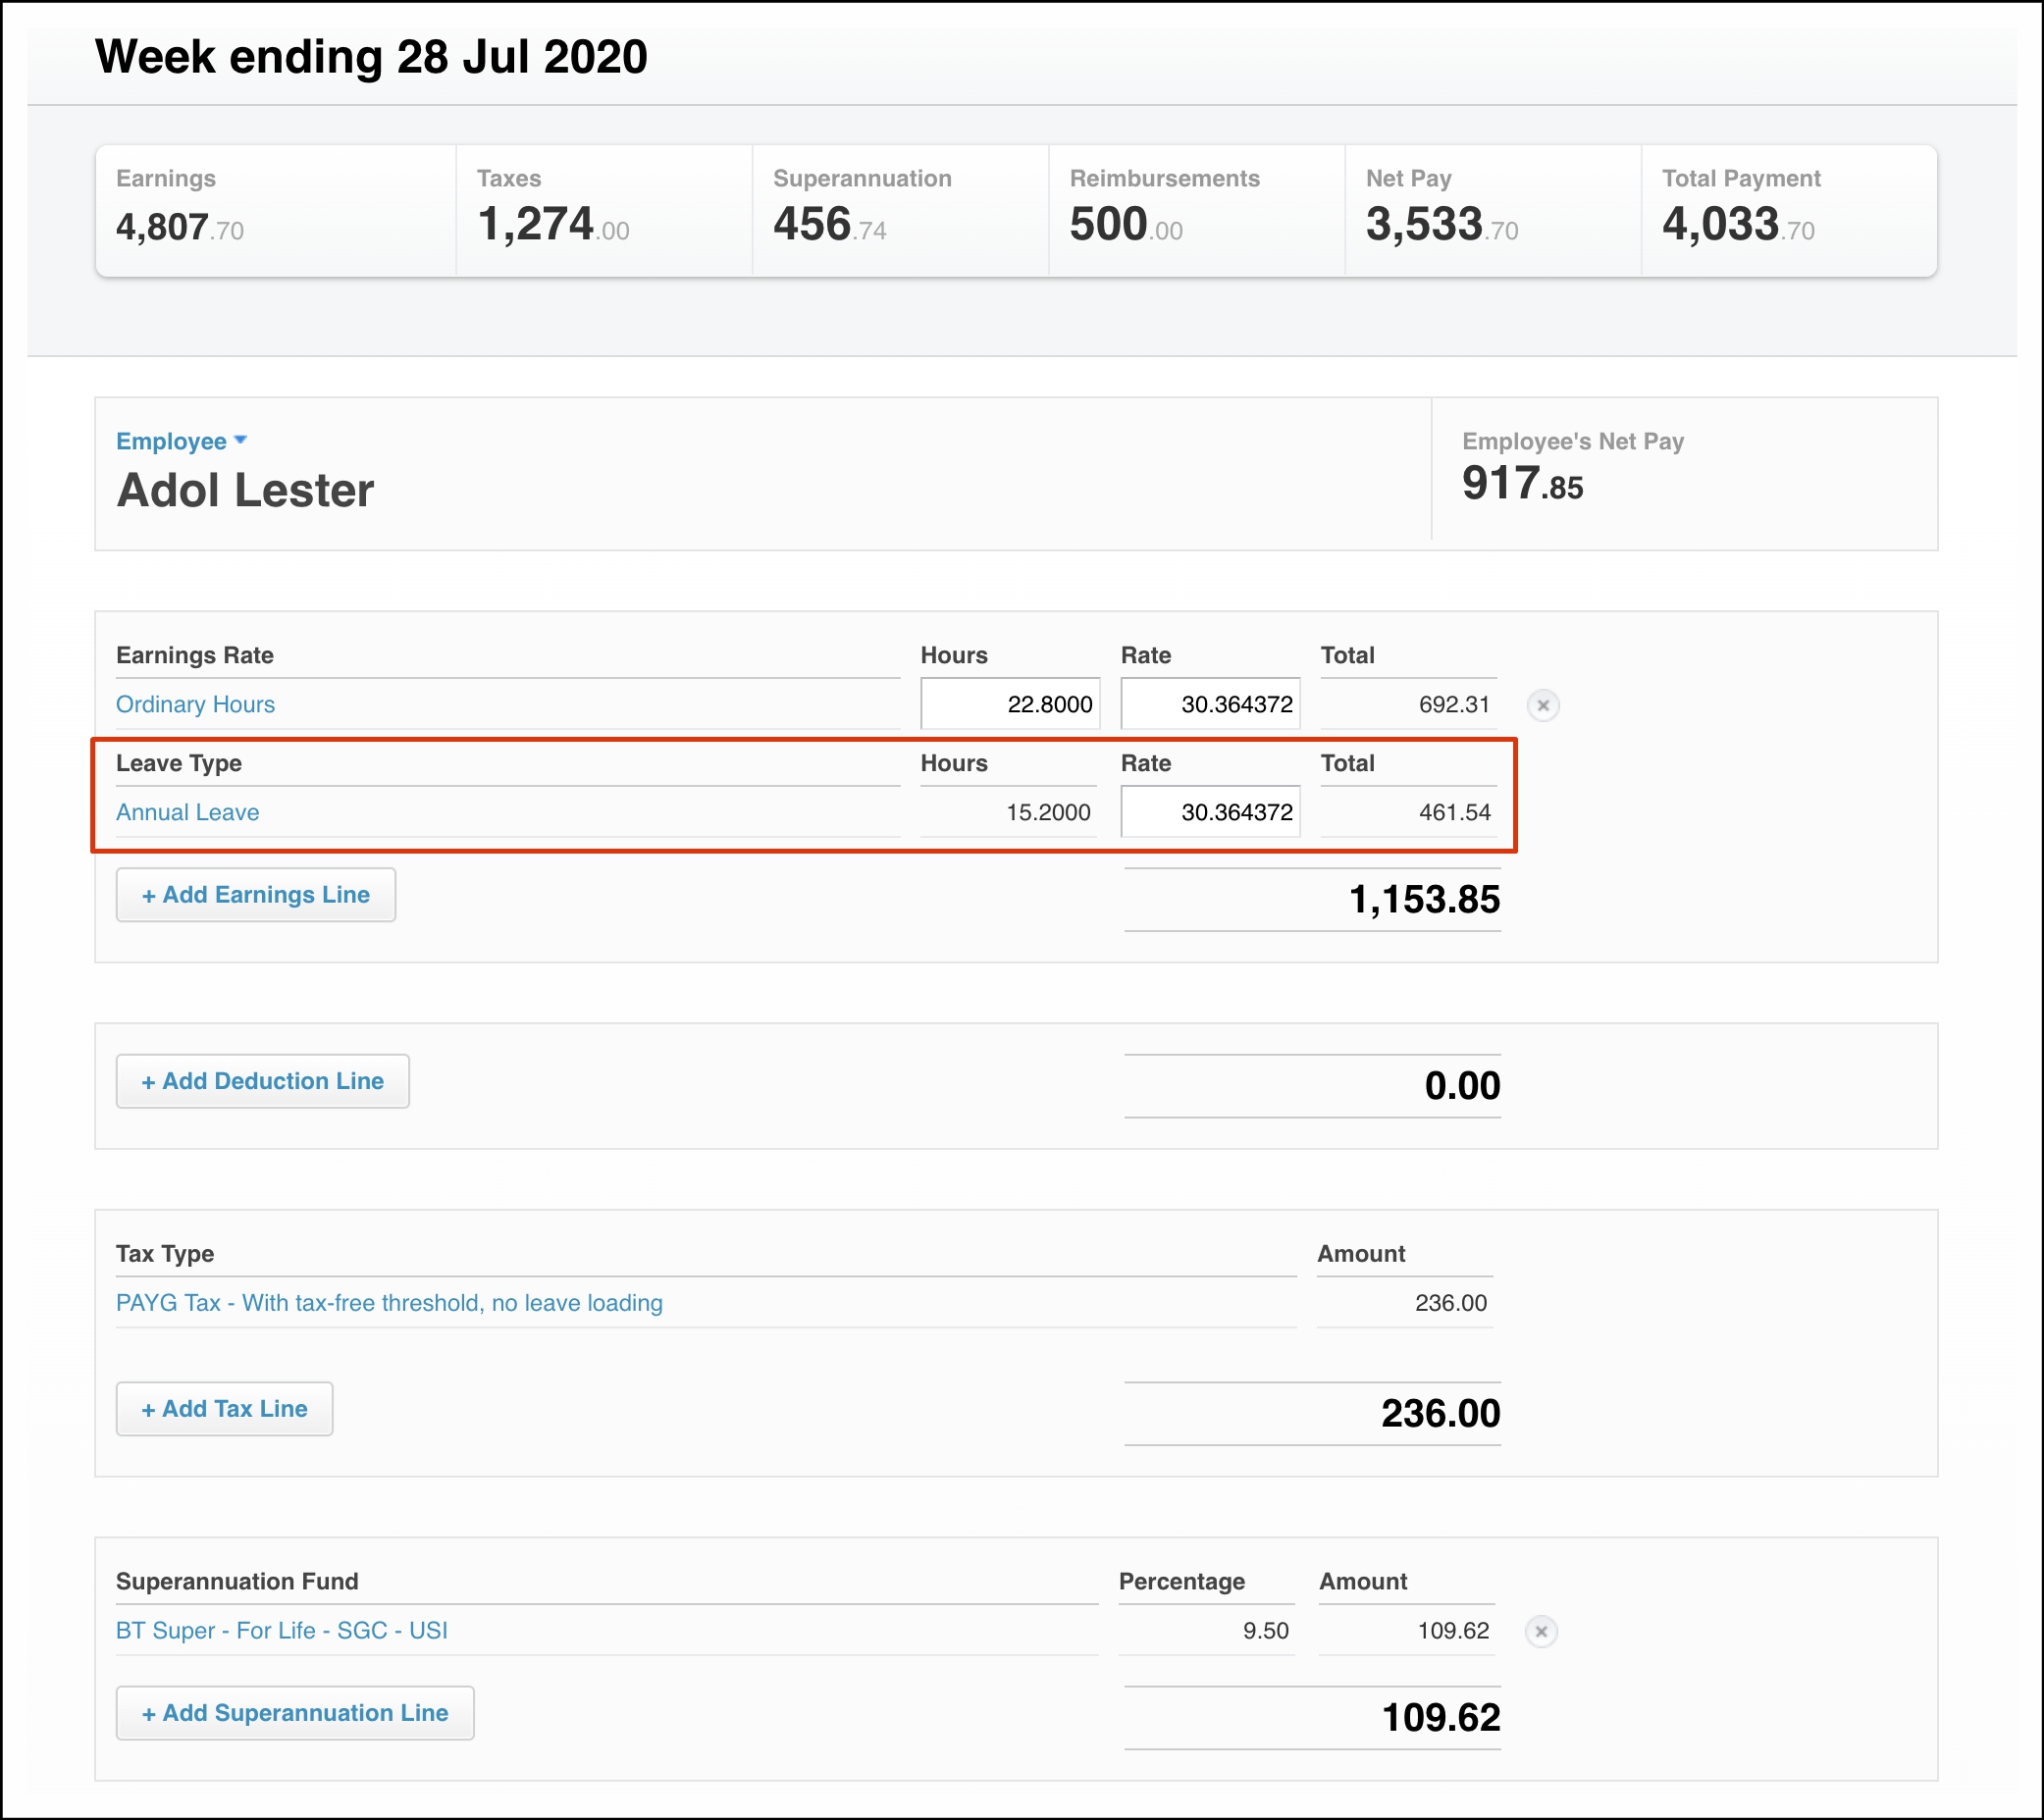Image resolution: width=2044 pixels, height=1820 pixels.
Task: Open the PAYG Tax type link
Action: coord(389,1303)
